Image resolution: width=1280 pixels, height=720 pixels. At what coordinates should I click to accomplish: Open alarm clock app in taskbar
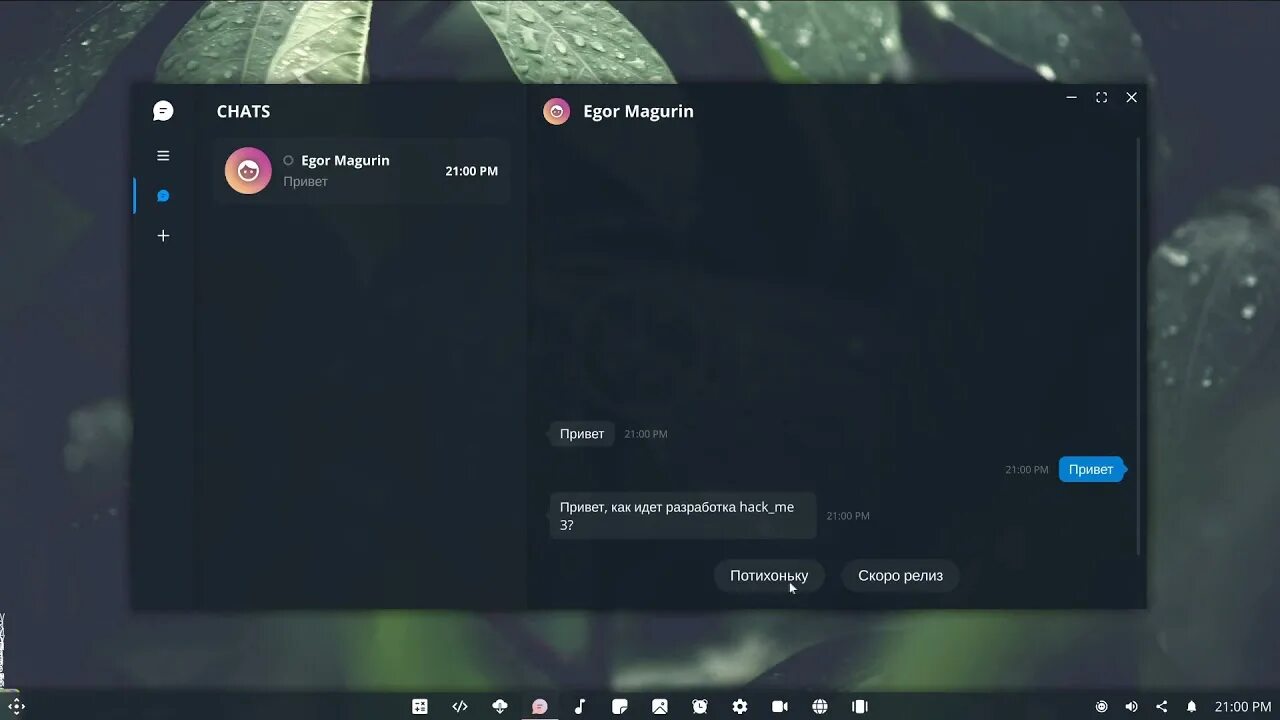[700, 706]
